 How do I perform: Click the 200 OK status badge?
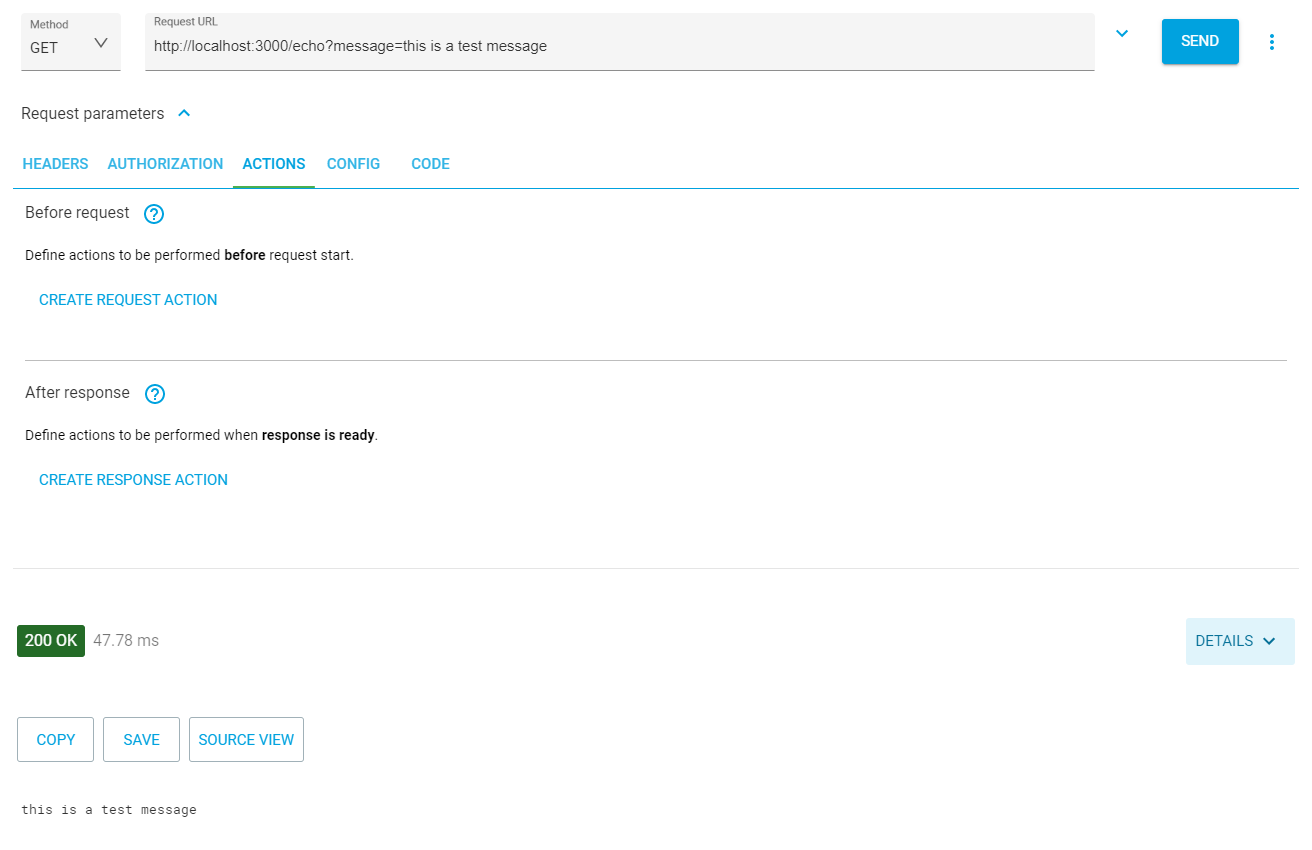point(51,641)
